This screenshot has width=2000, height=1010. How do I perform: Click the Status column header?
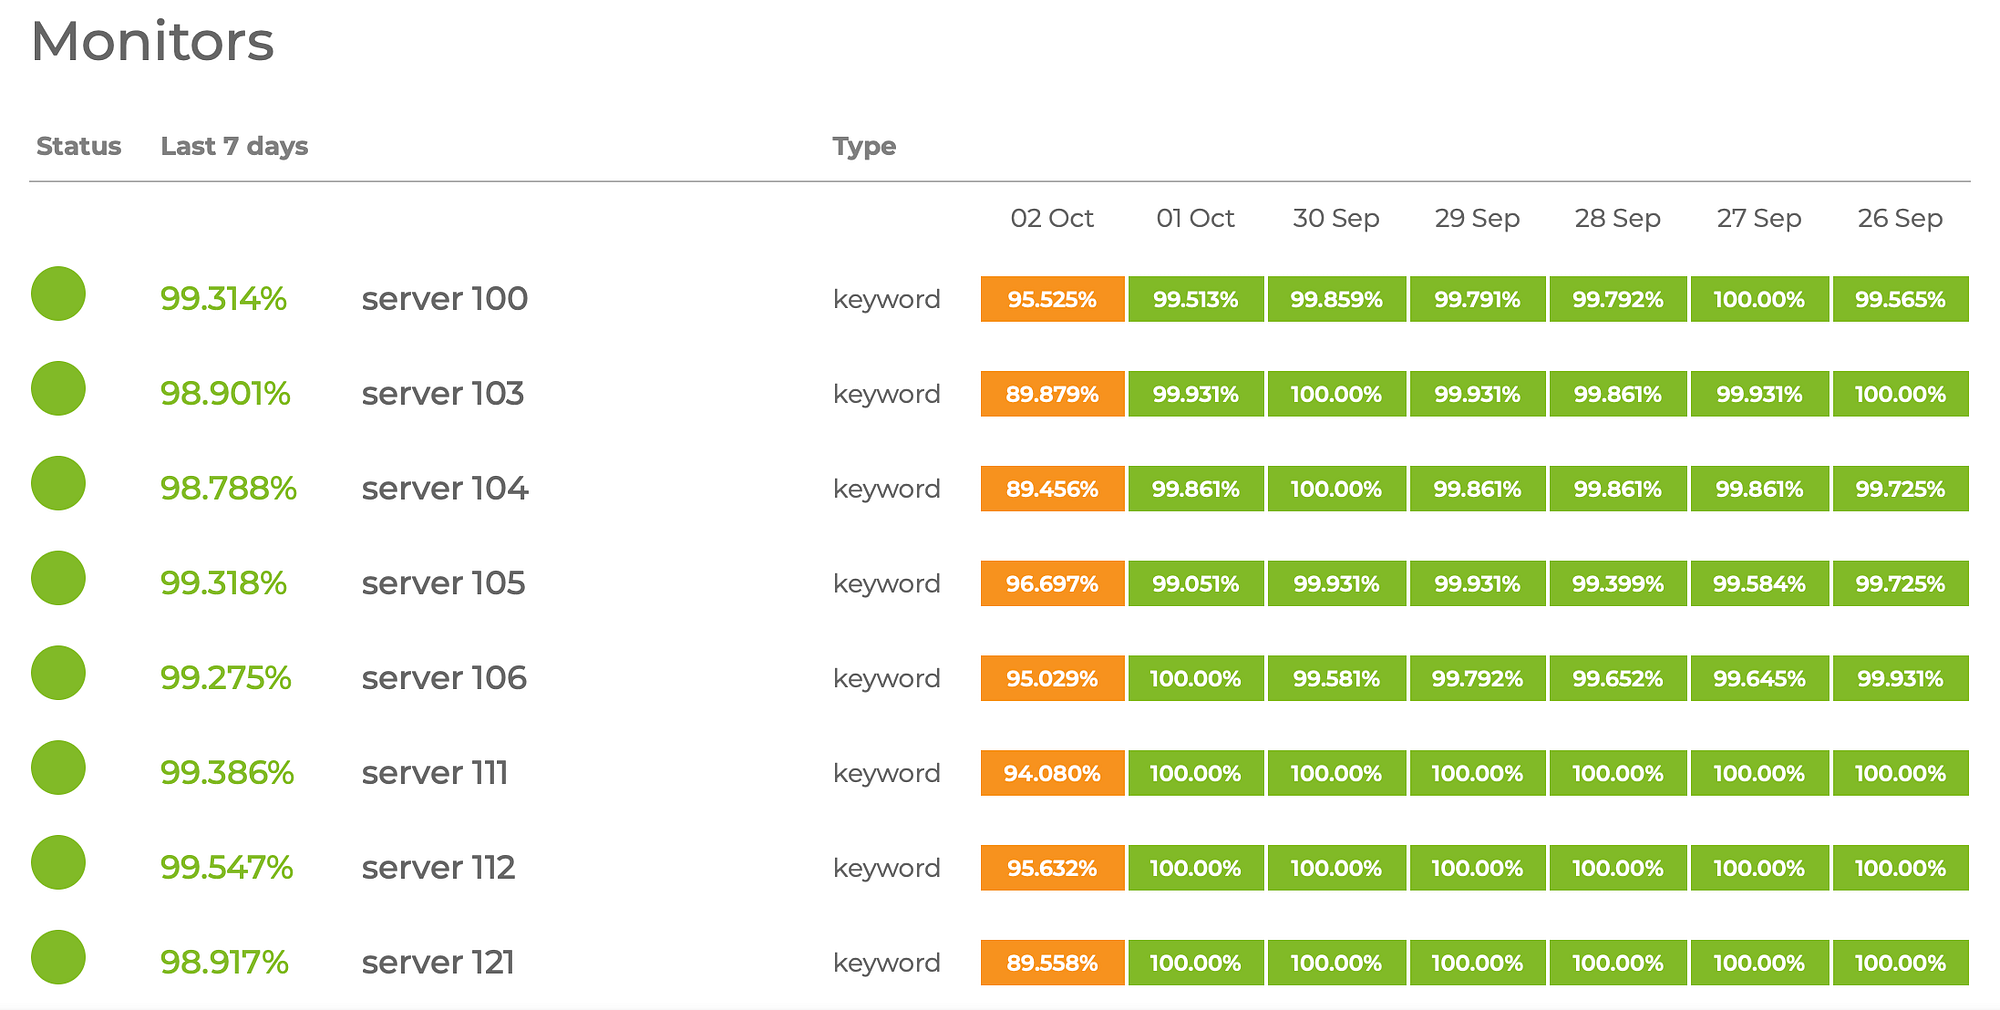point(78,146)
